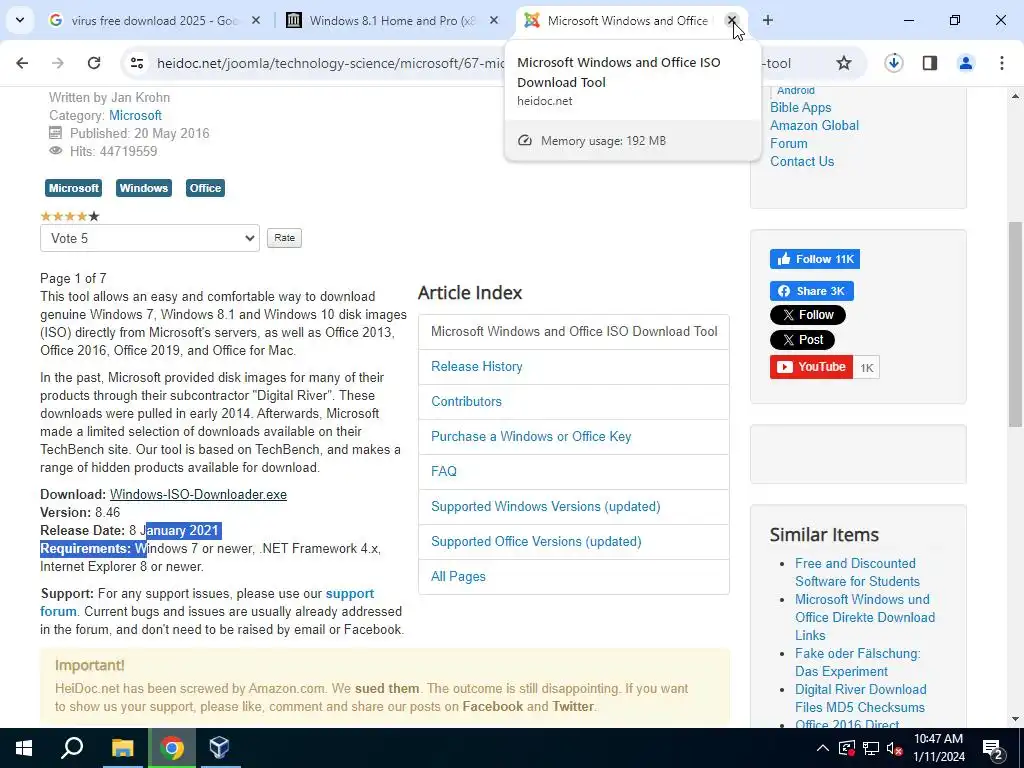
Task: Switch to Chrome taskbar icon
Action: point(172,748)
